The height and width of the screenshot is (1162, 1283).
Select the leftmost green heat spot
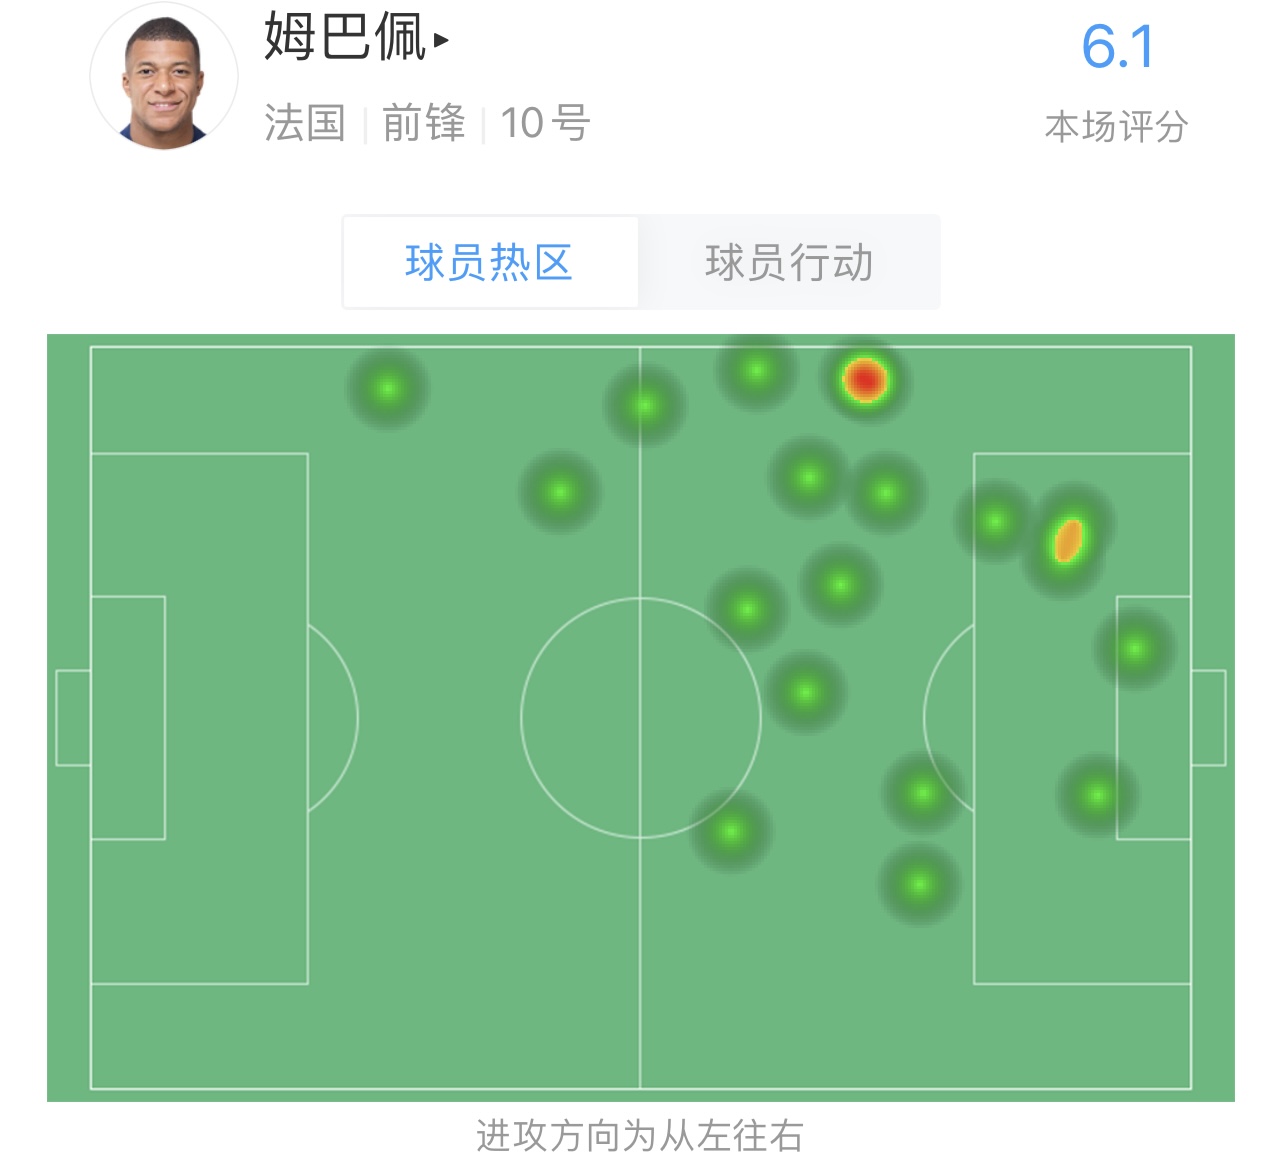coord(388,388)
